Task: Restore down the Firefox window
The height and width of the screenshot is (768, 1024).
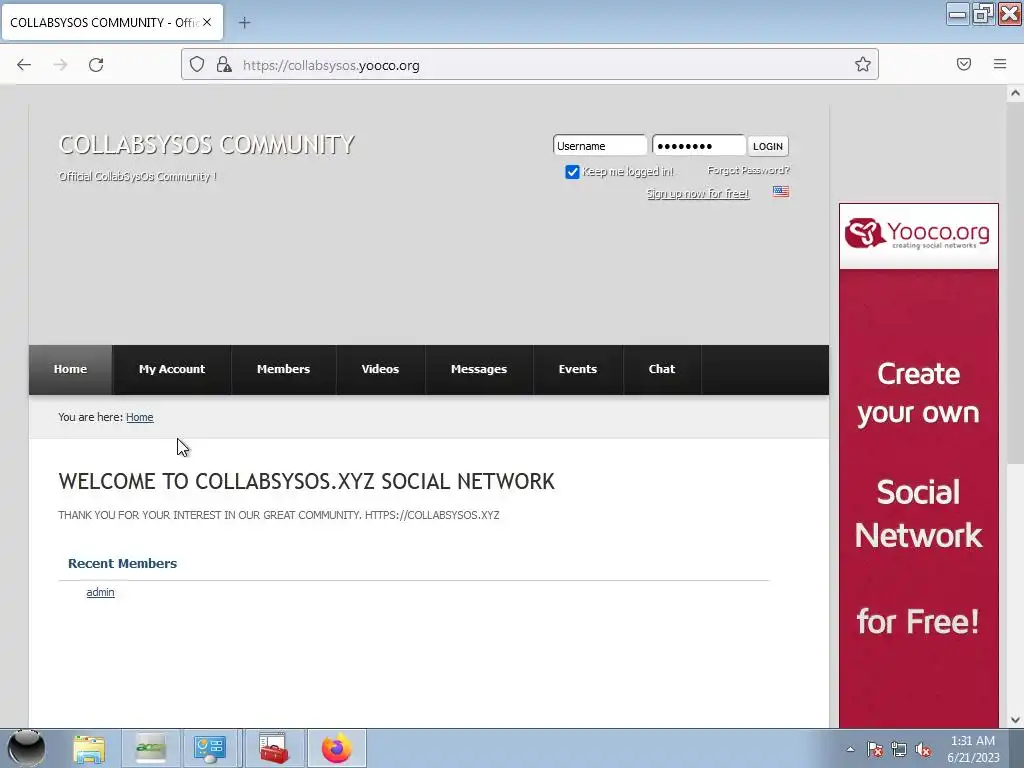Action: (983, 14)
